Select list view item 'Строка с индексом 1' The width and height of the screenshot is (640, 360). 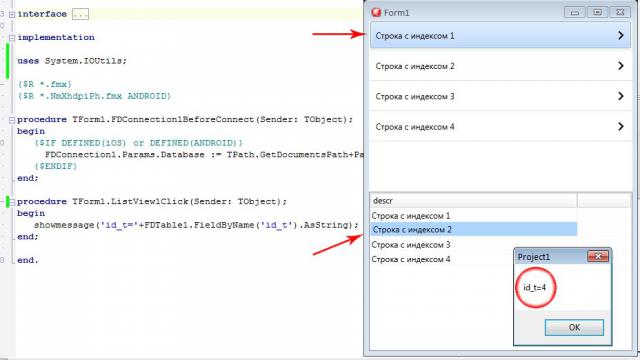pos(500,36)
